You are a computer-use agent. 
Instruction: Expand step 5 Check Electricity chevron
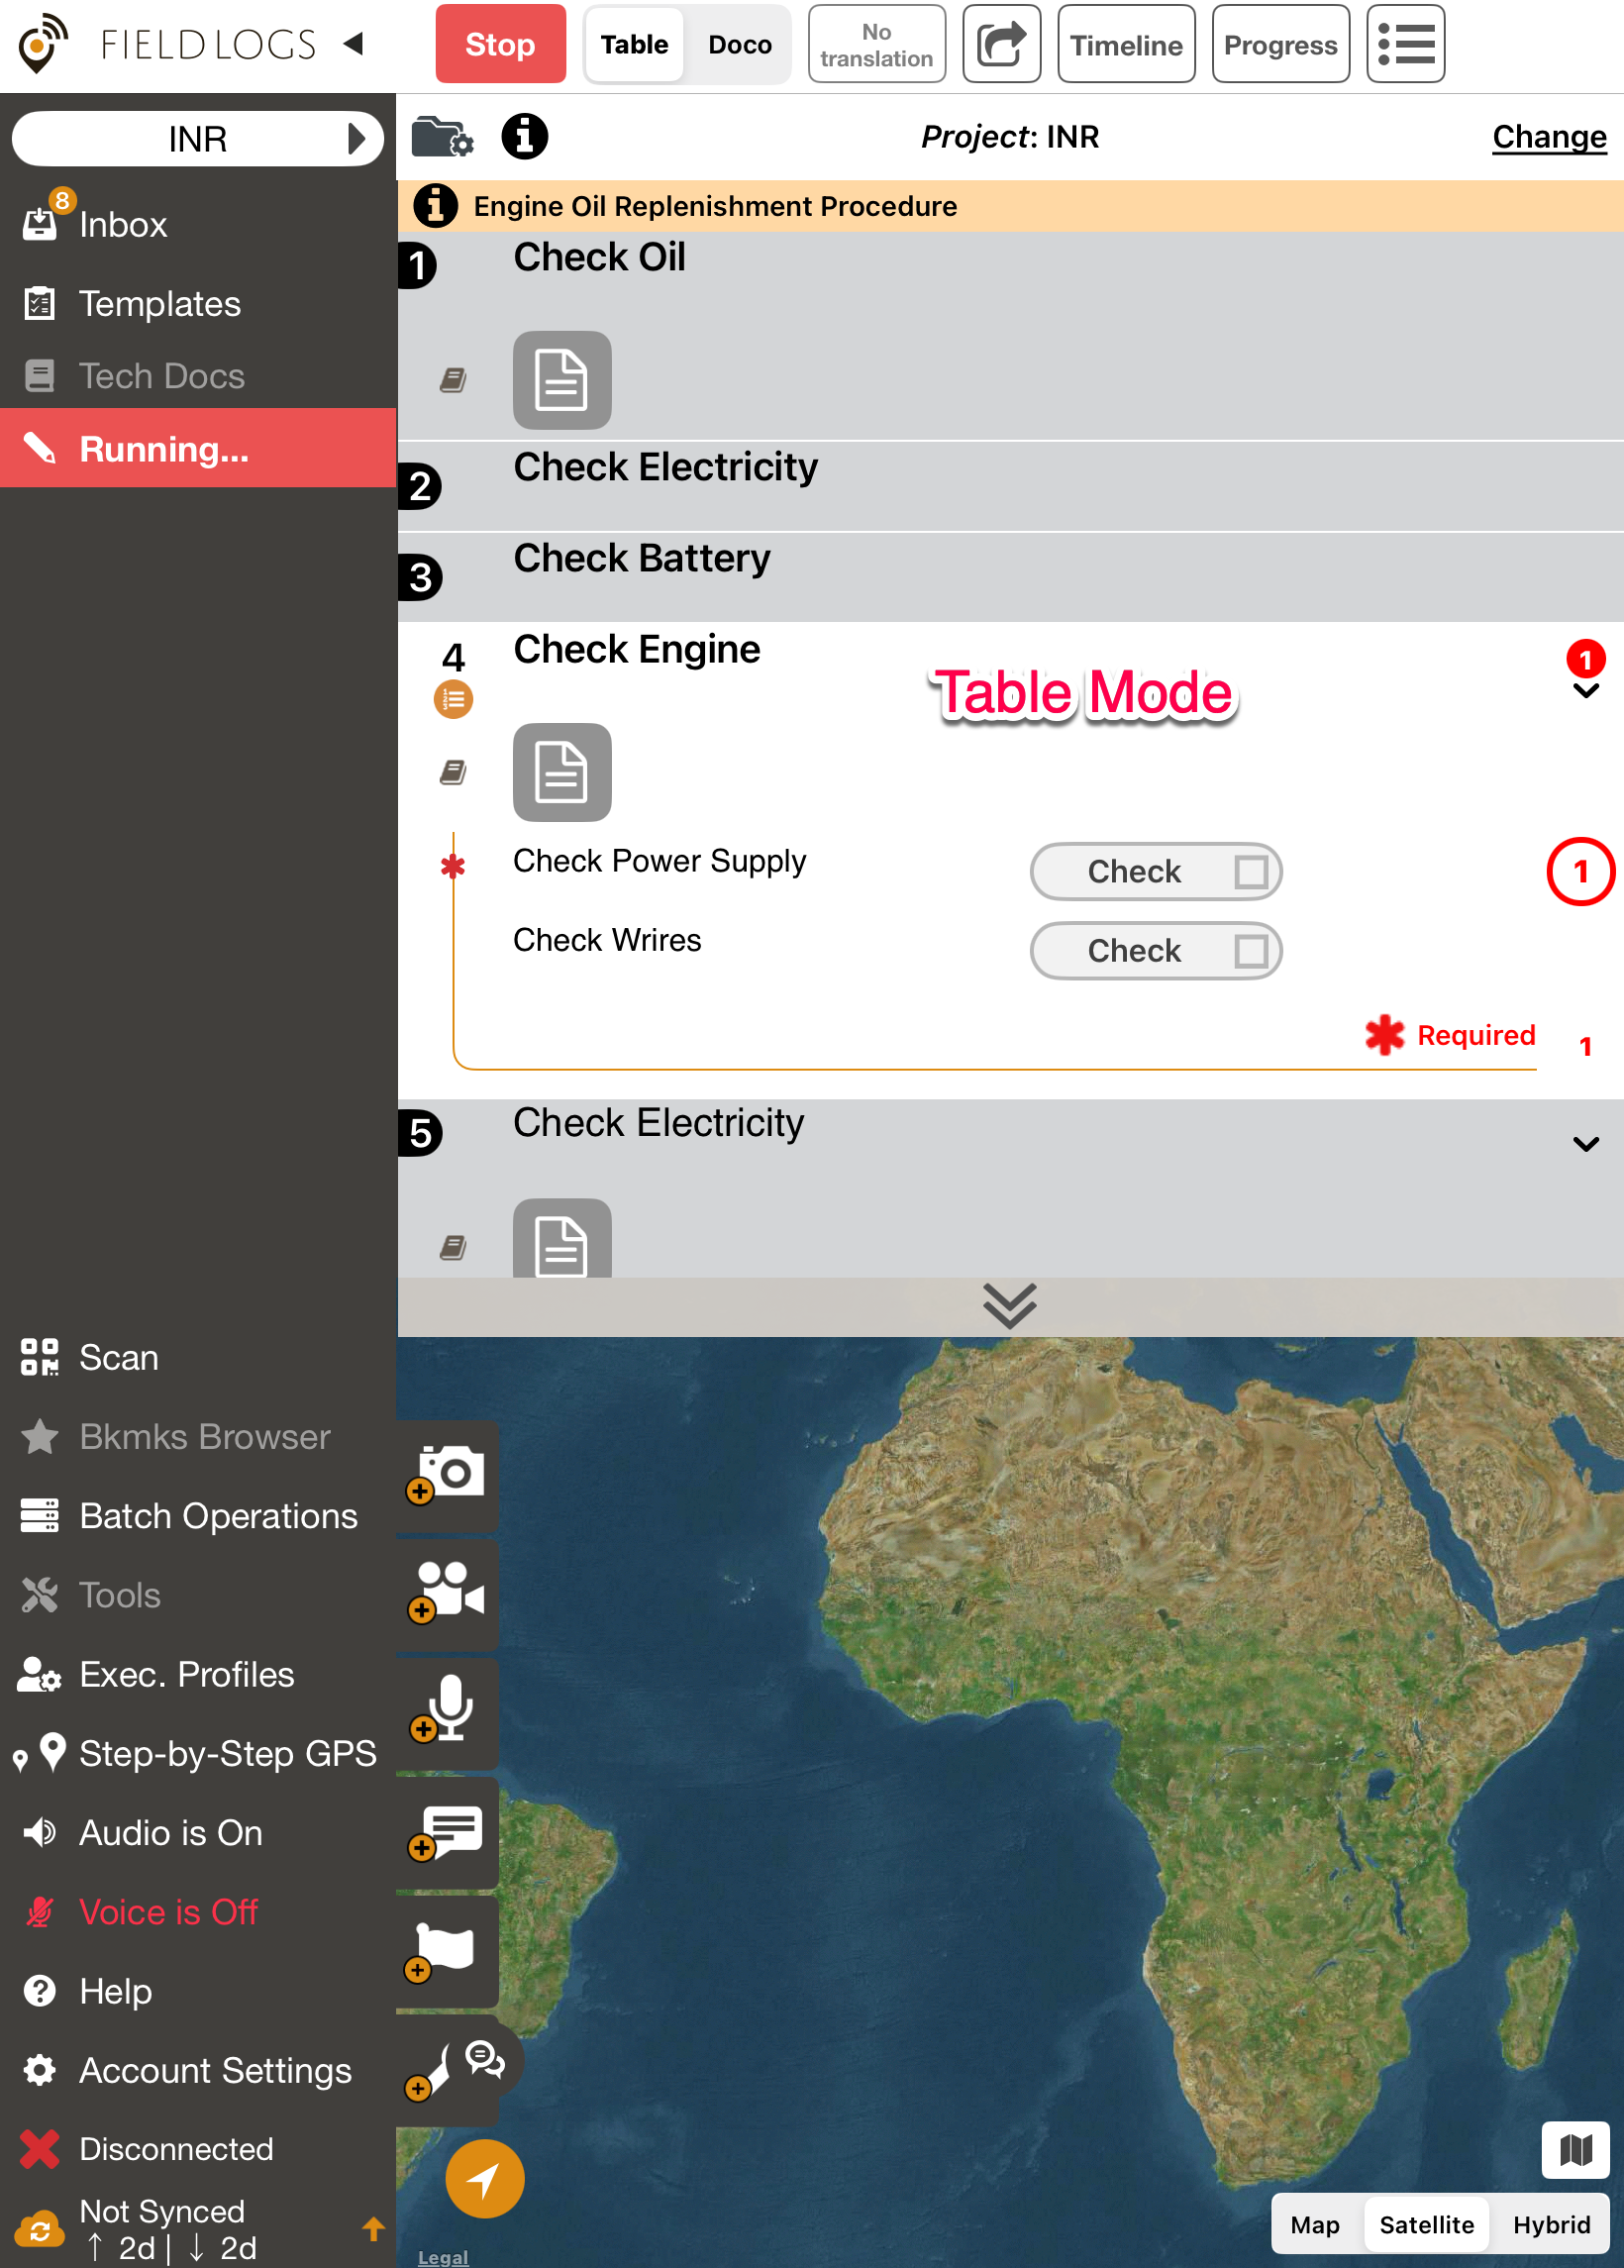click(x=1585, y=1144)
